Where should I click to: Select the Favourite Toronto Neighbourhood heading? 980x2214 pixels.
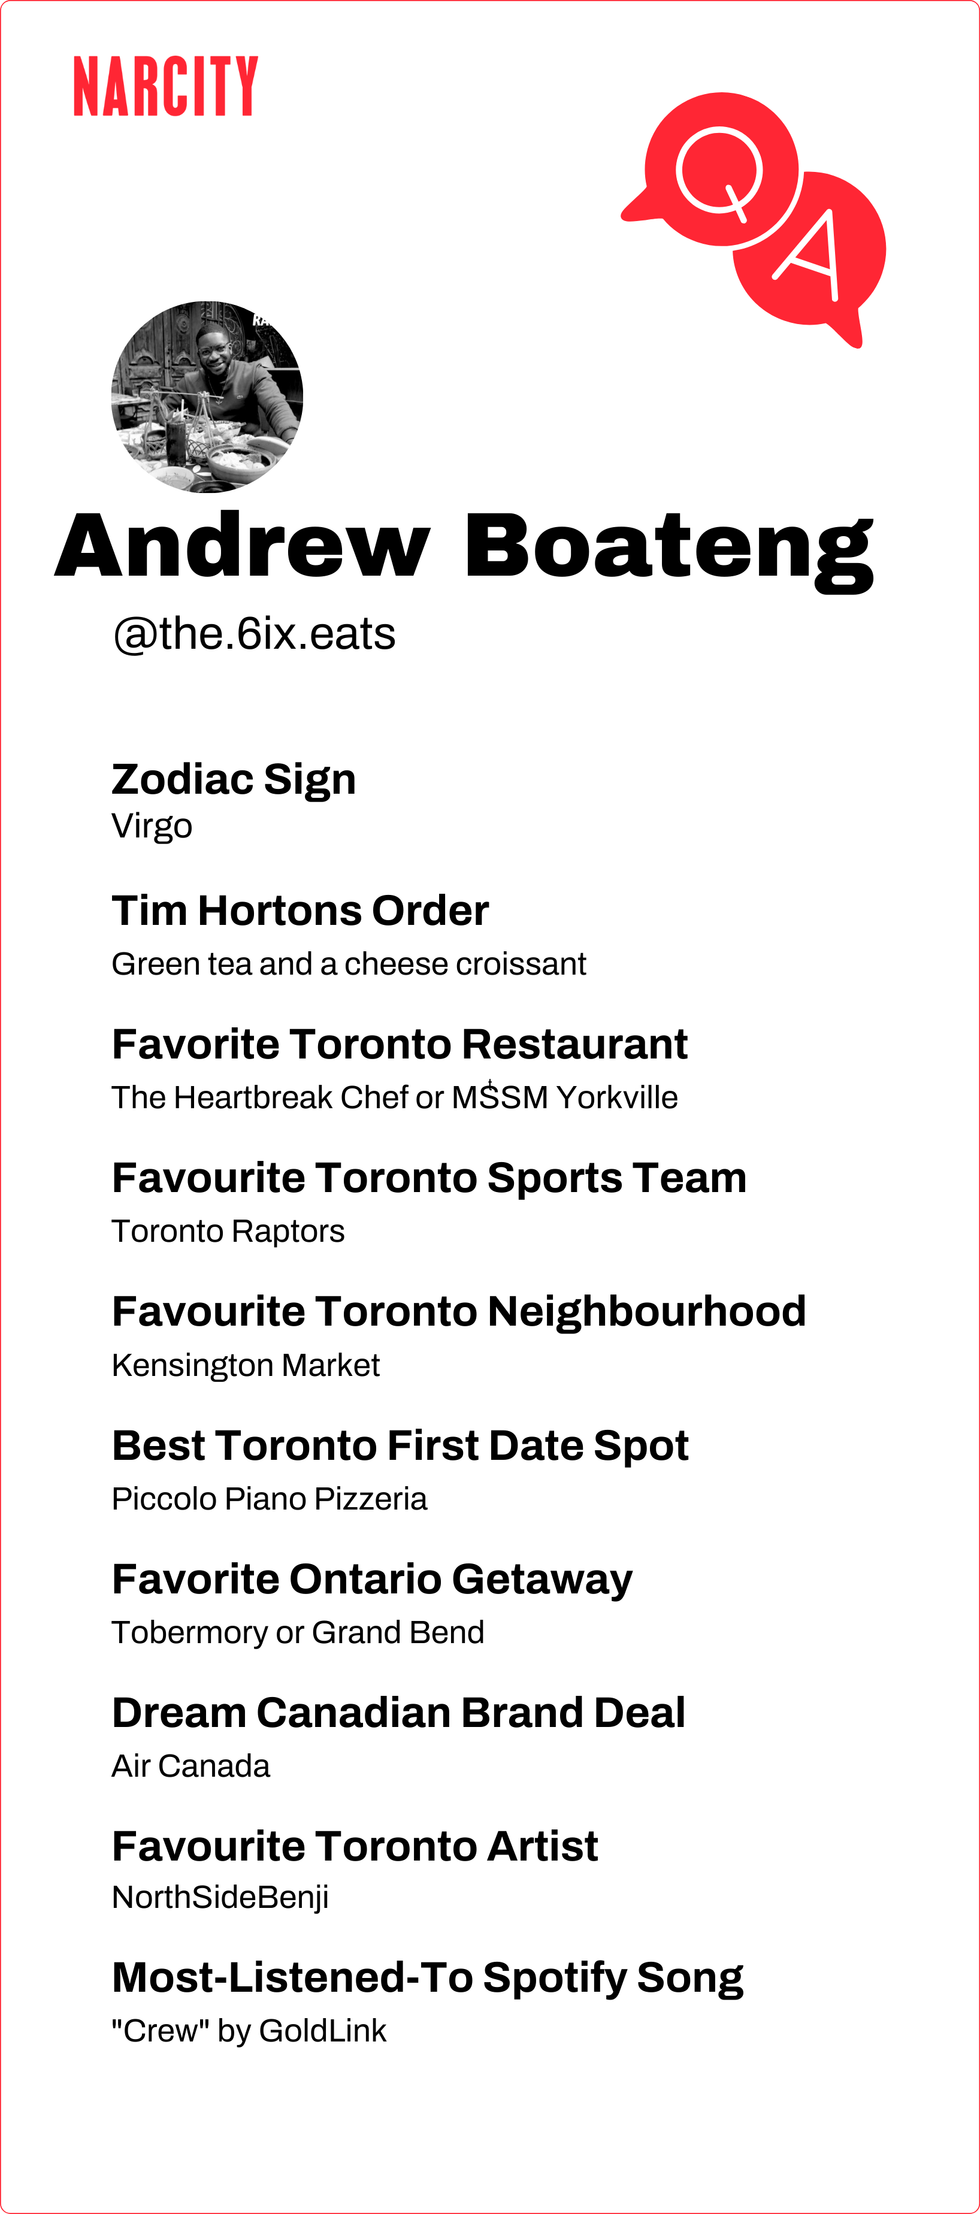[458, 1311]
